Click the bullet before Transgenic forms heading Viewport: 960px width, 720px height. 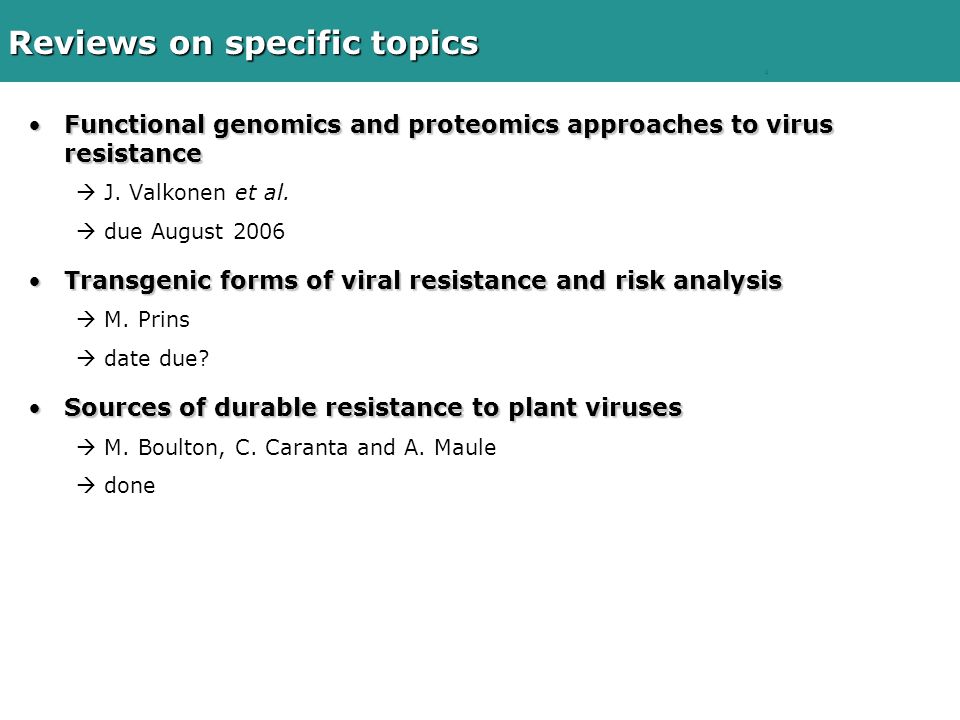(36, 282)
